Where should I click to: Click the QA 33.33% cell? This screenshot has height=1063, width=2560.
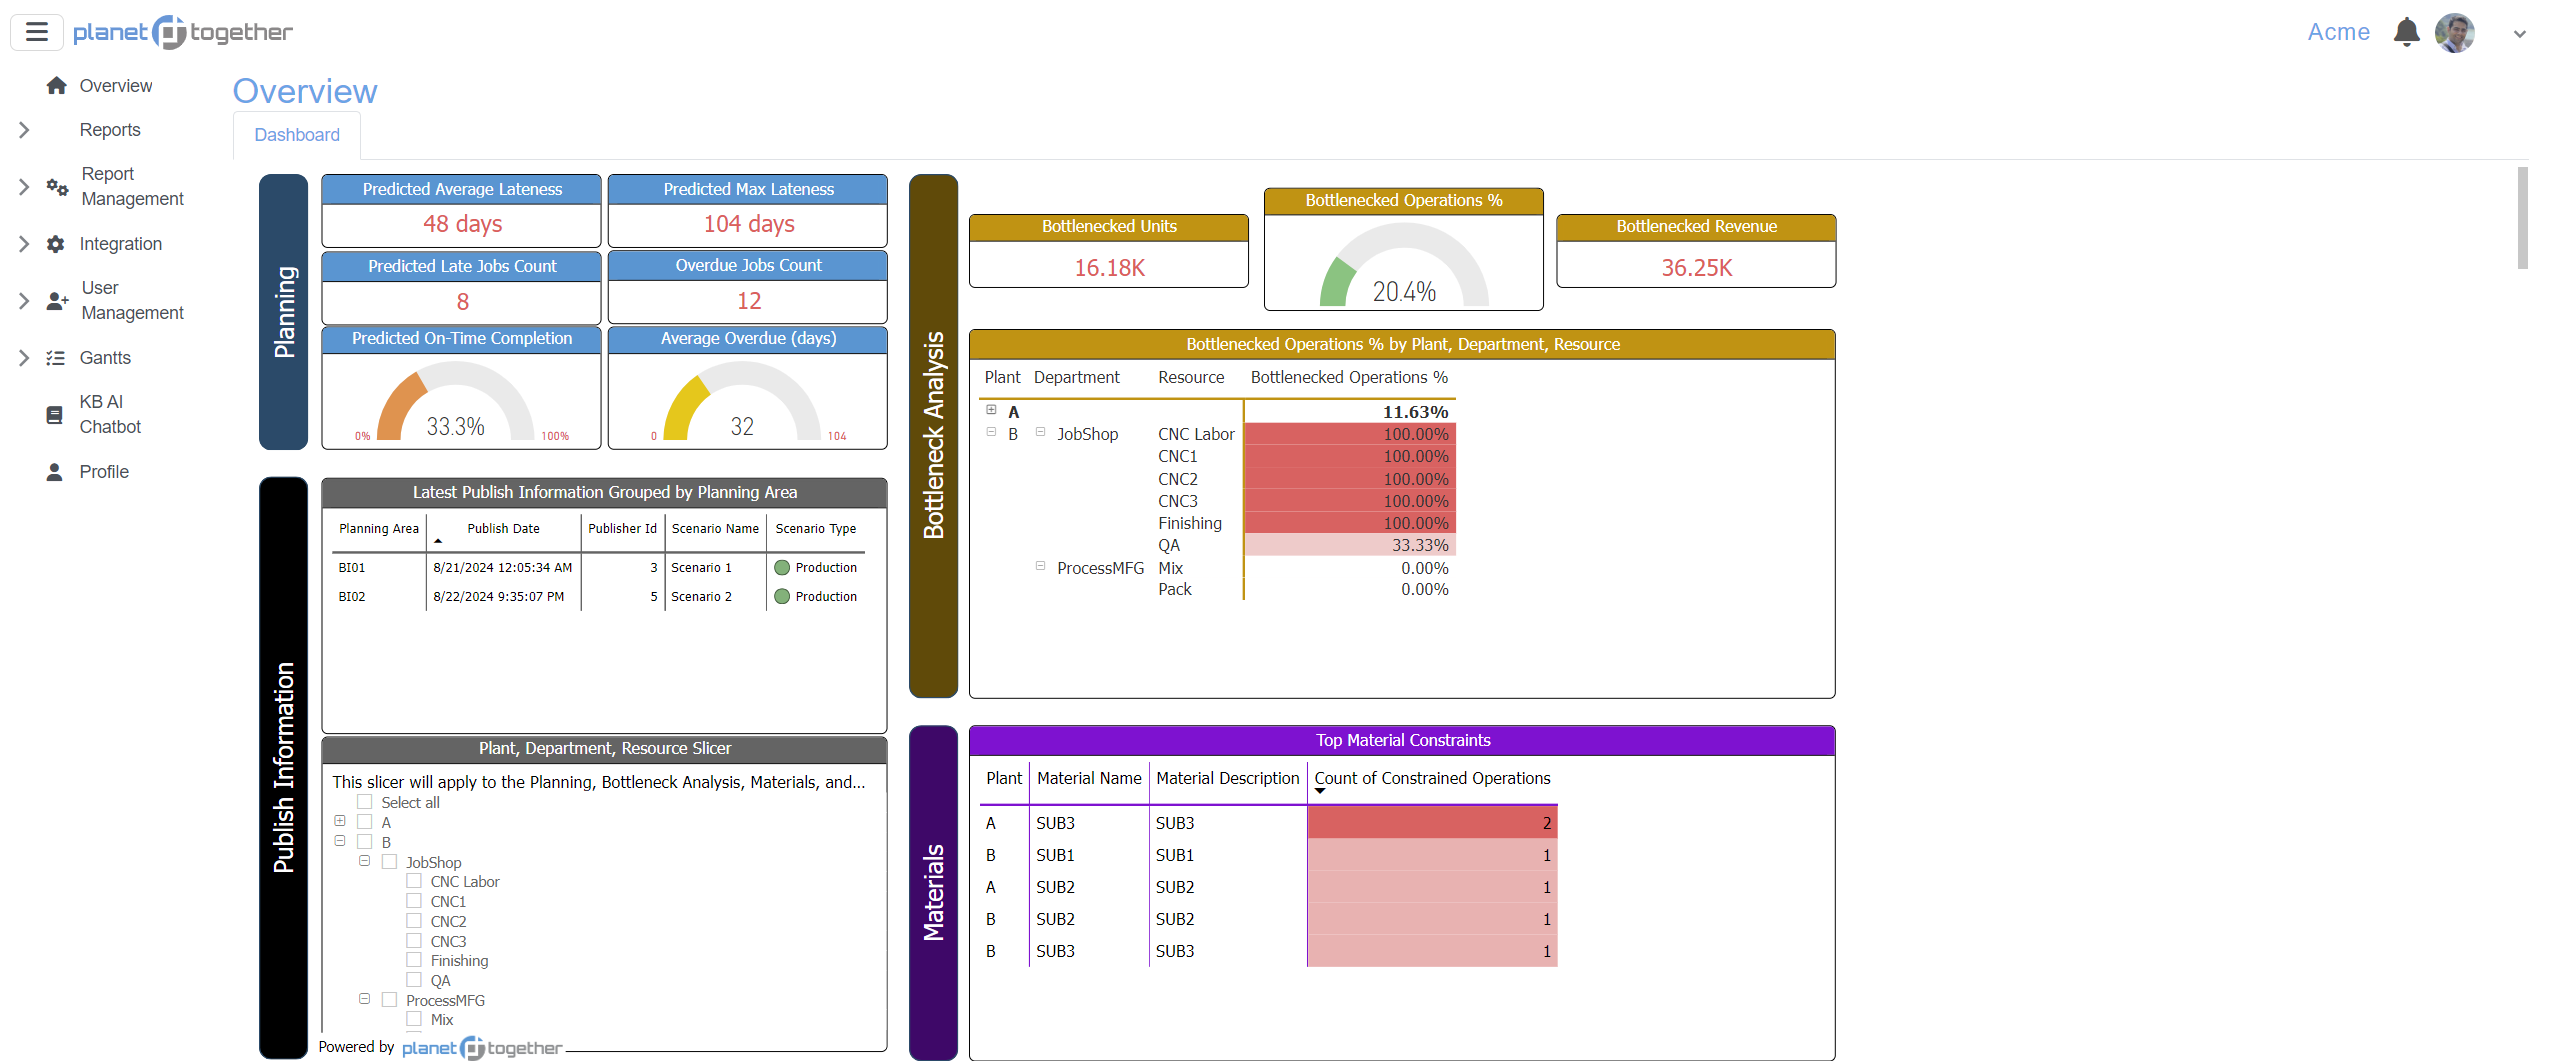(x=1349, y=545)
